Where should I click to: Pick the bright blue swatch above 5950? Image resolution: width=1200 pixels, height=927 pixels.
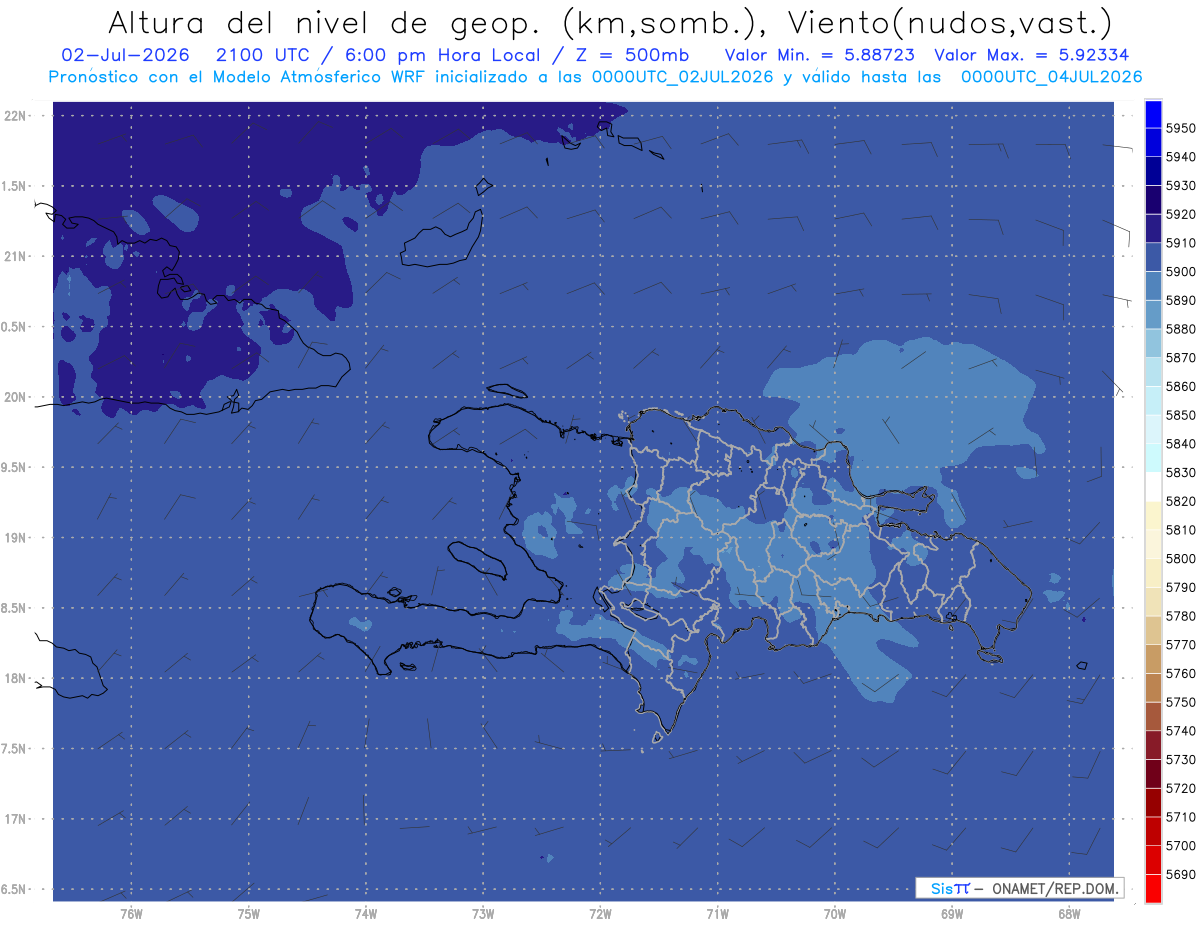tap(1152, 114)
